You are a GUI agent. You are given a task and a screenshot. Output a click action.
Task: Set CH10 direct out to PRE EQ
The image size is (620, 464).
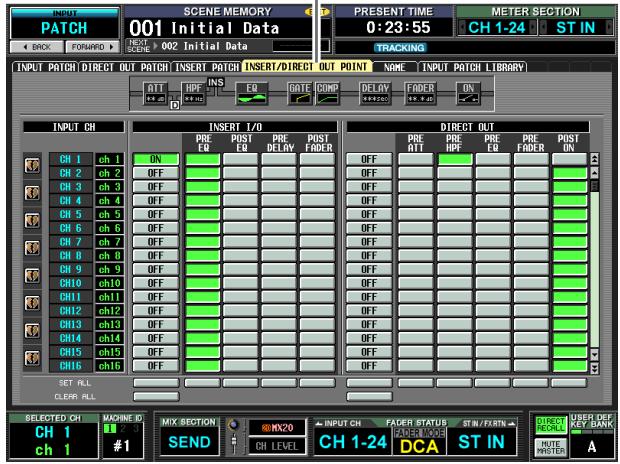click(x=492, y=283)
